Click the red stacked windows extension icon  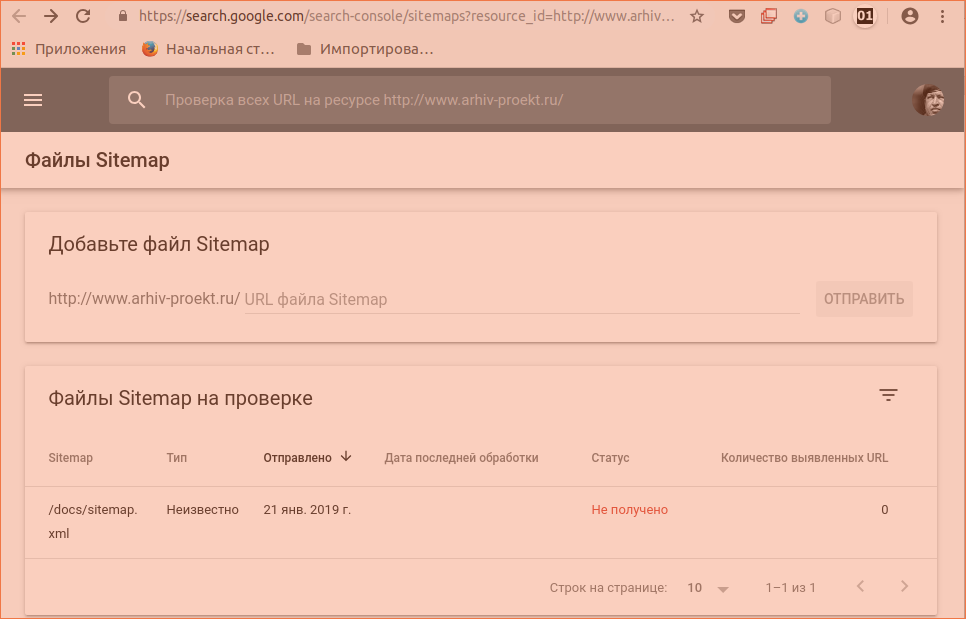tap(768, 17)
